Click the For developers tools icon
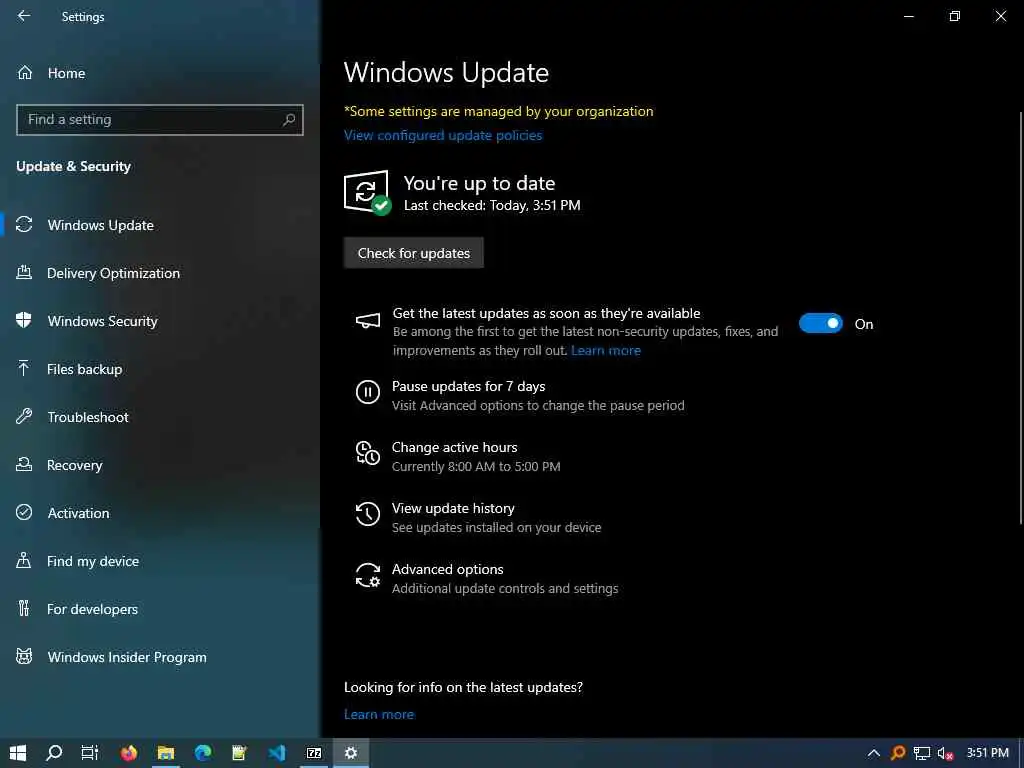Viewport: 1024px width, 768px height. tap(24, 609)
